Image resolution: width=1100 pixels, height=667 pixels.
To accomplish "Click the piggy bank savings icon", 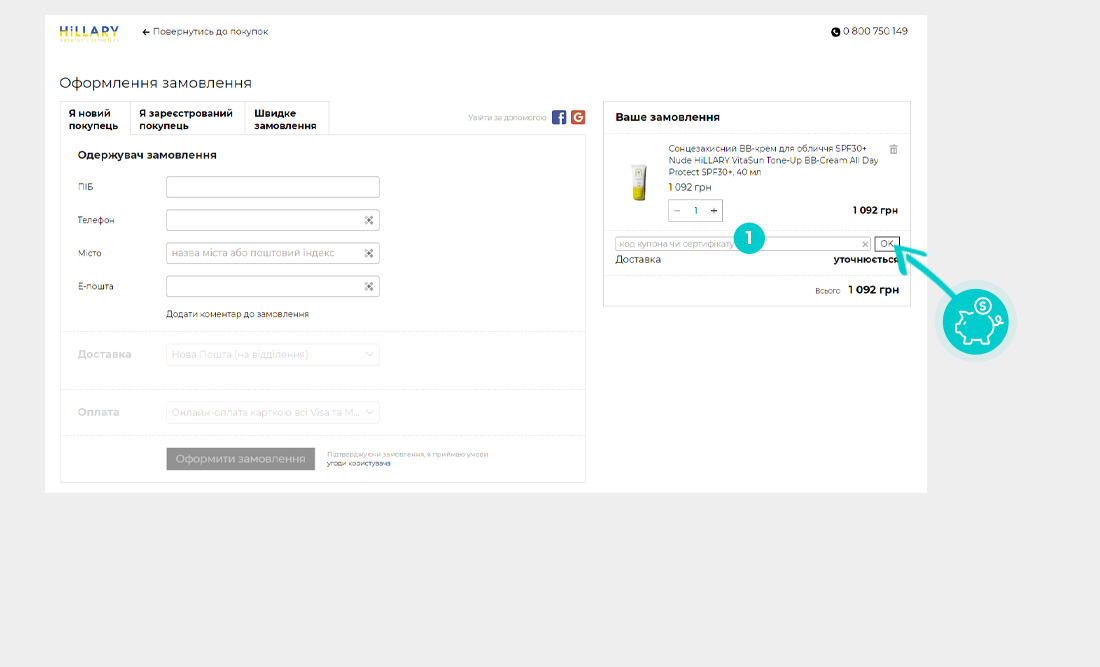I will (979, 323).
